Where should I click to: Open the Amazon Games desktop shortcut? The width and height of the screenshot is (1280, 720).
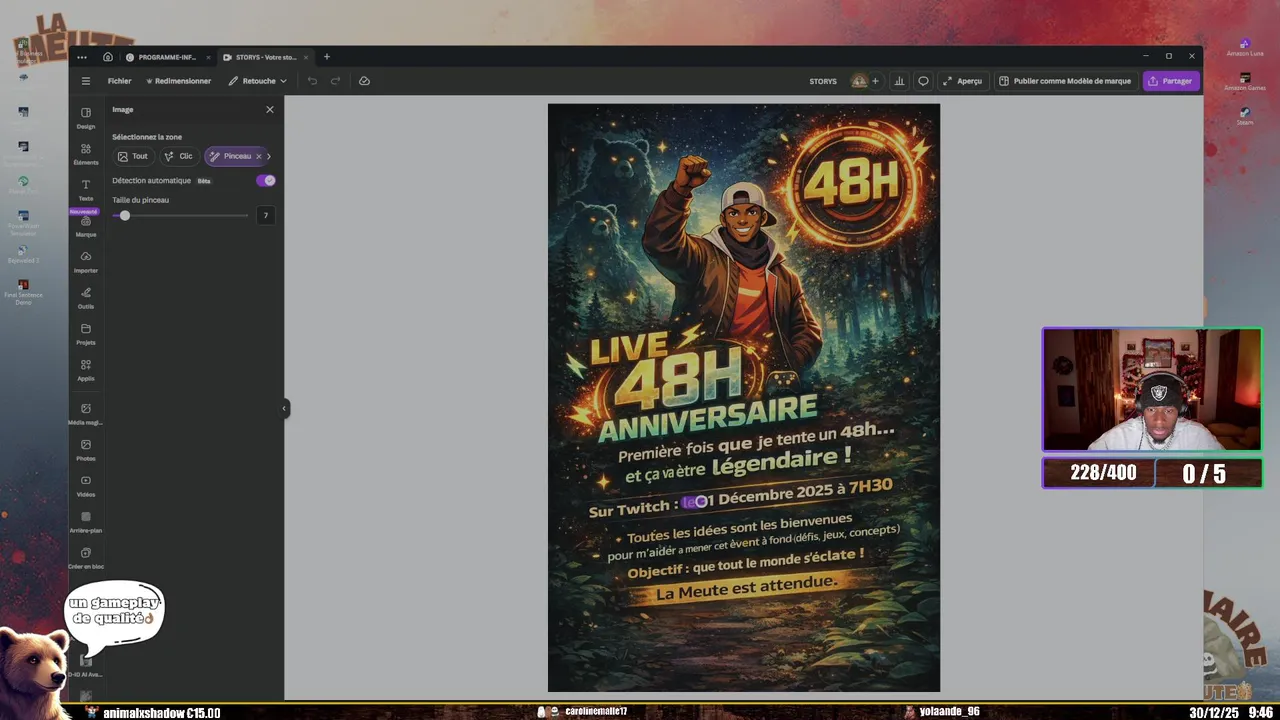[x=1244, y=81]
